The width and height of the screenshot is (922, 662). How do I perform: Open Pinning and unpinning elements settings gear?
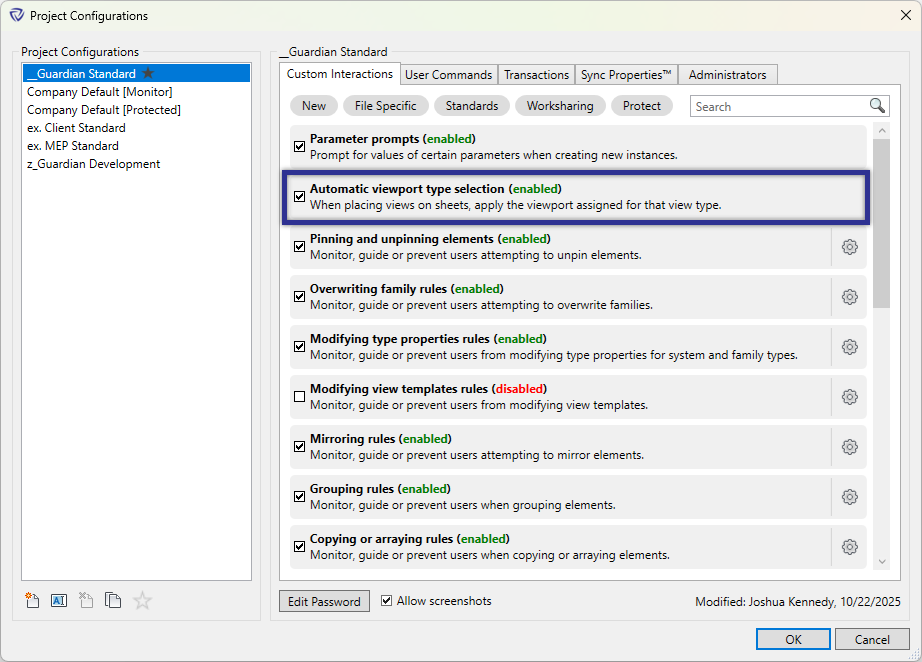coord(849,246)
